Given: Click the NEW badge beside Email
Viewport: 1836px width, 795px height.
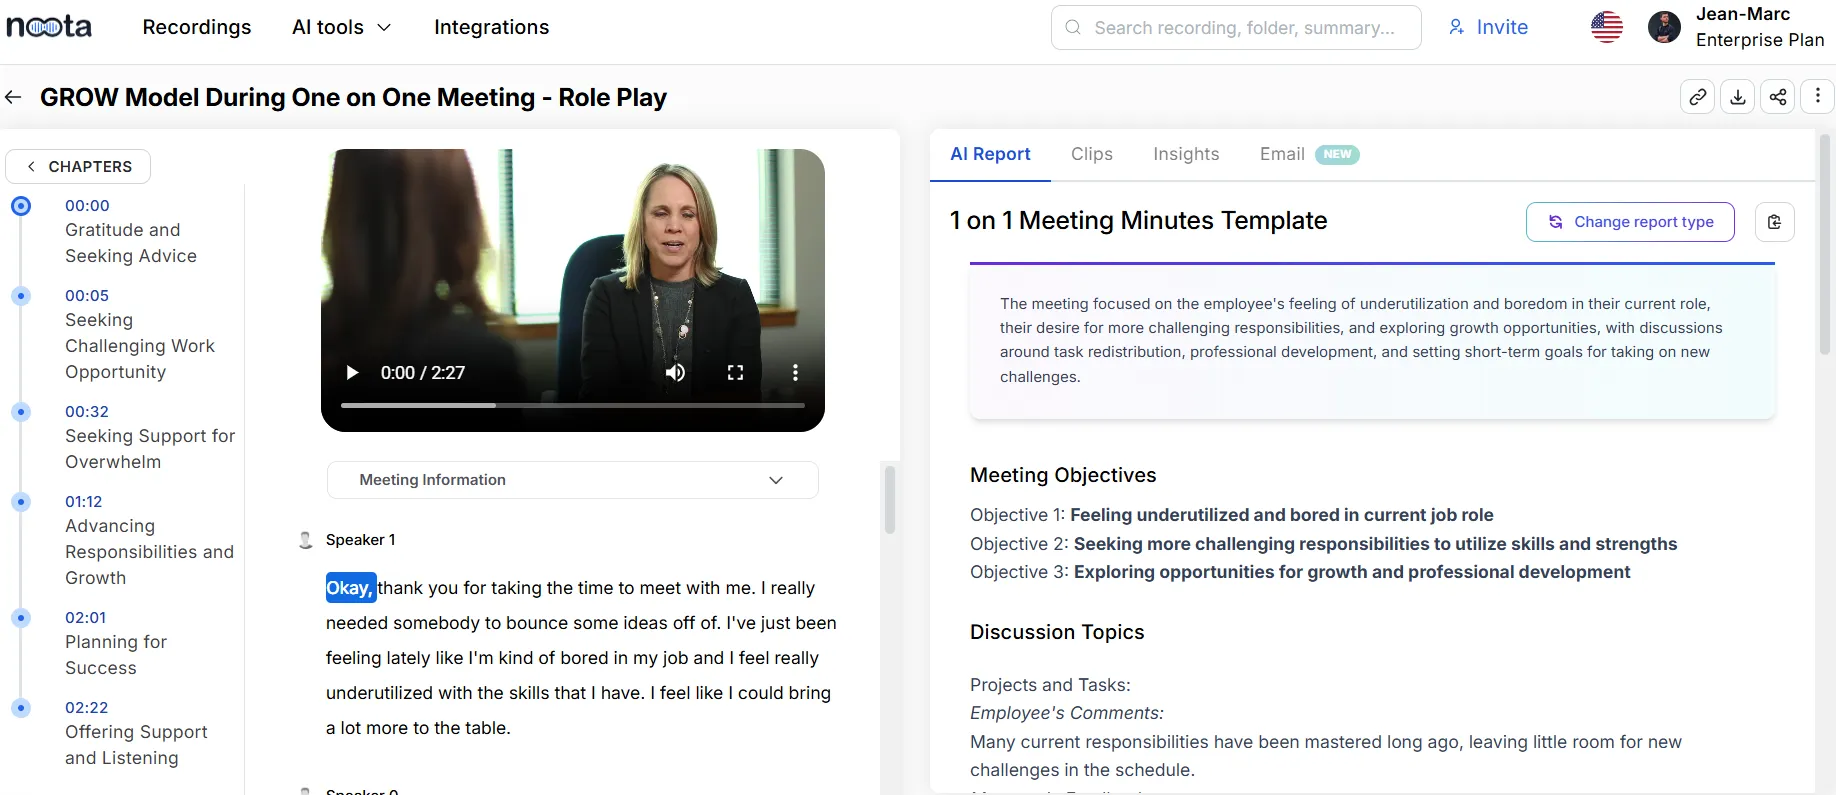Looking at the screenshot, I should (1337, 154).
